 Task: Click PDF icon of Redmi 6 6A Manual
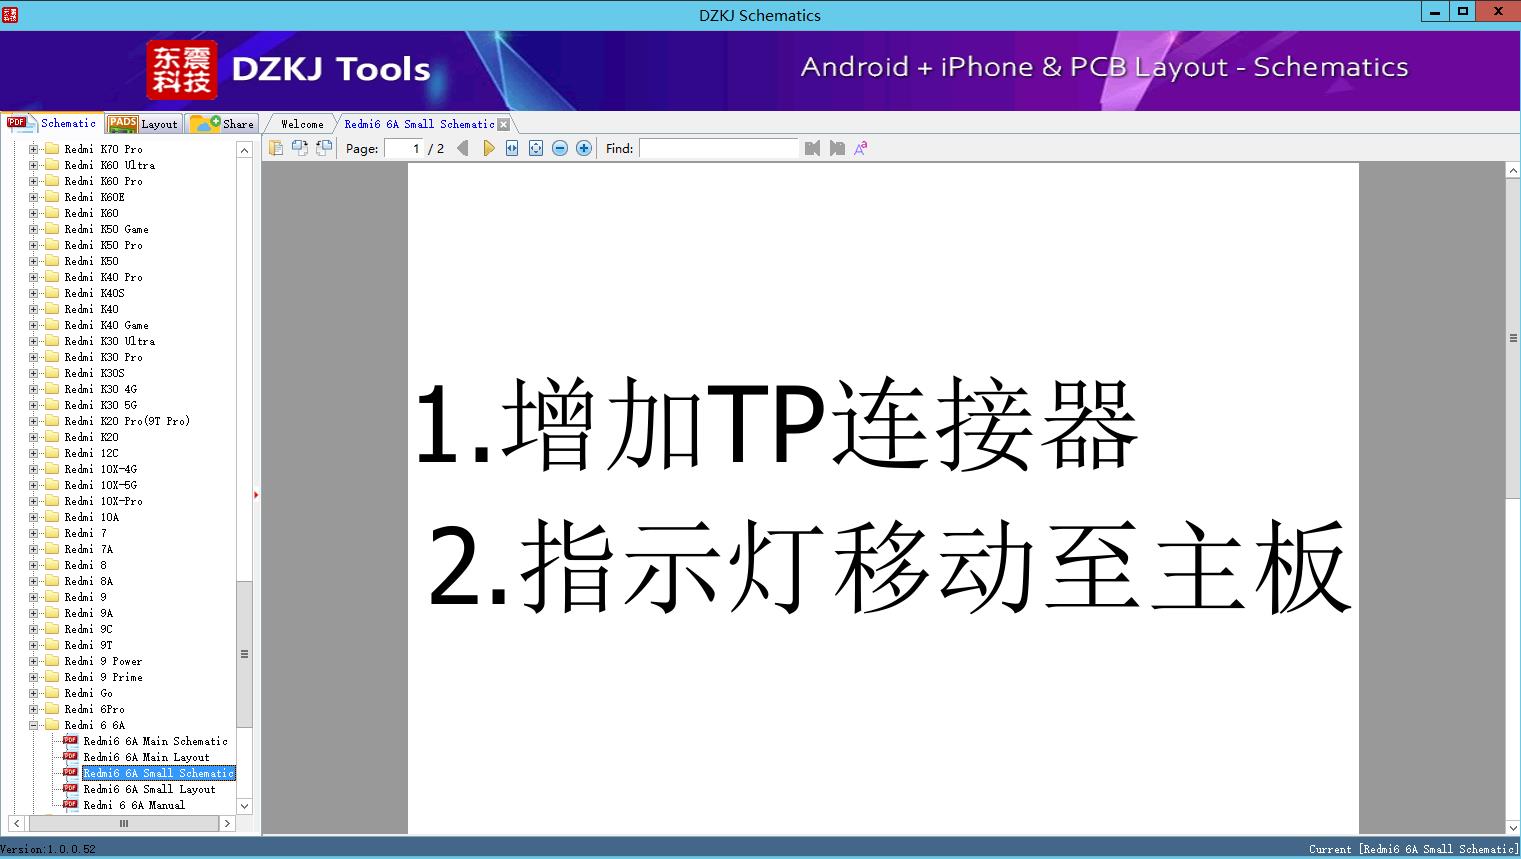(70, 805)
